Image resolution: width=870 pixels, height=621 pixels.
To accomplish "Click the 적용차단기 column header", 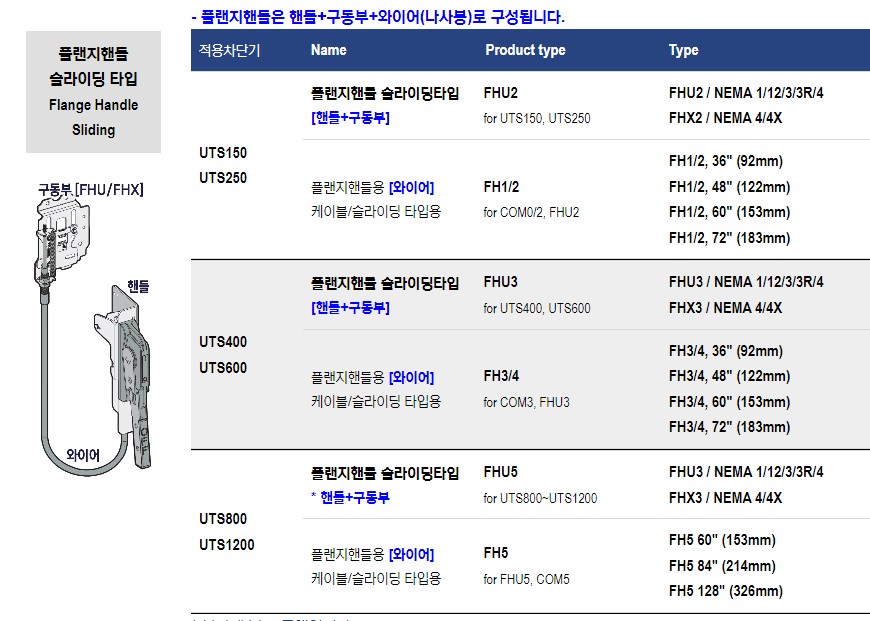I will pos(230,51).
